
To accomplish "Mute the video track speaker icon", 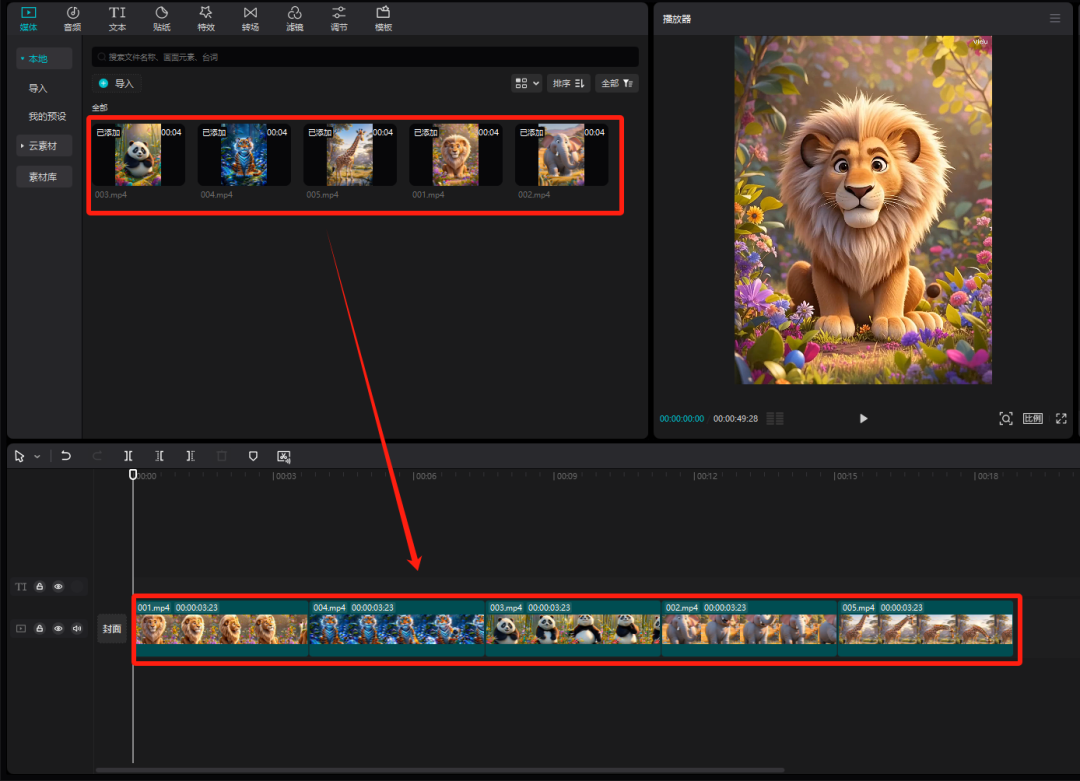I will (x=77, y=629).
